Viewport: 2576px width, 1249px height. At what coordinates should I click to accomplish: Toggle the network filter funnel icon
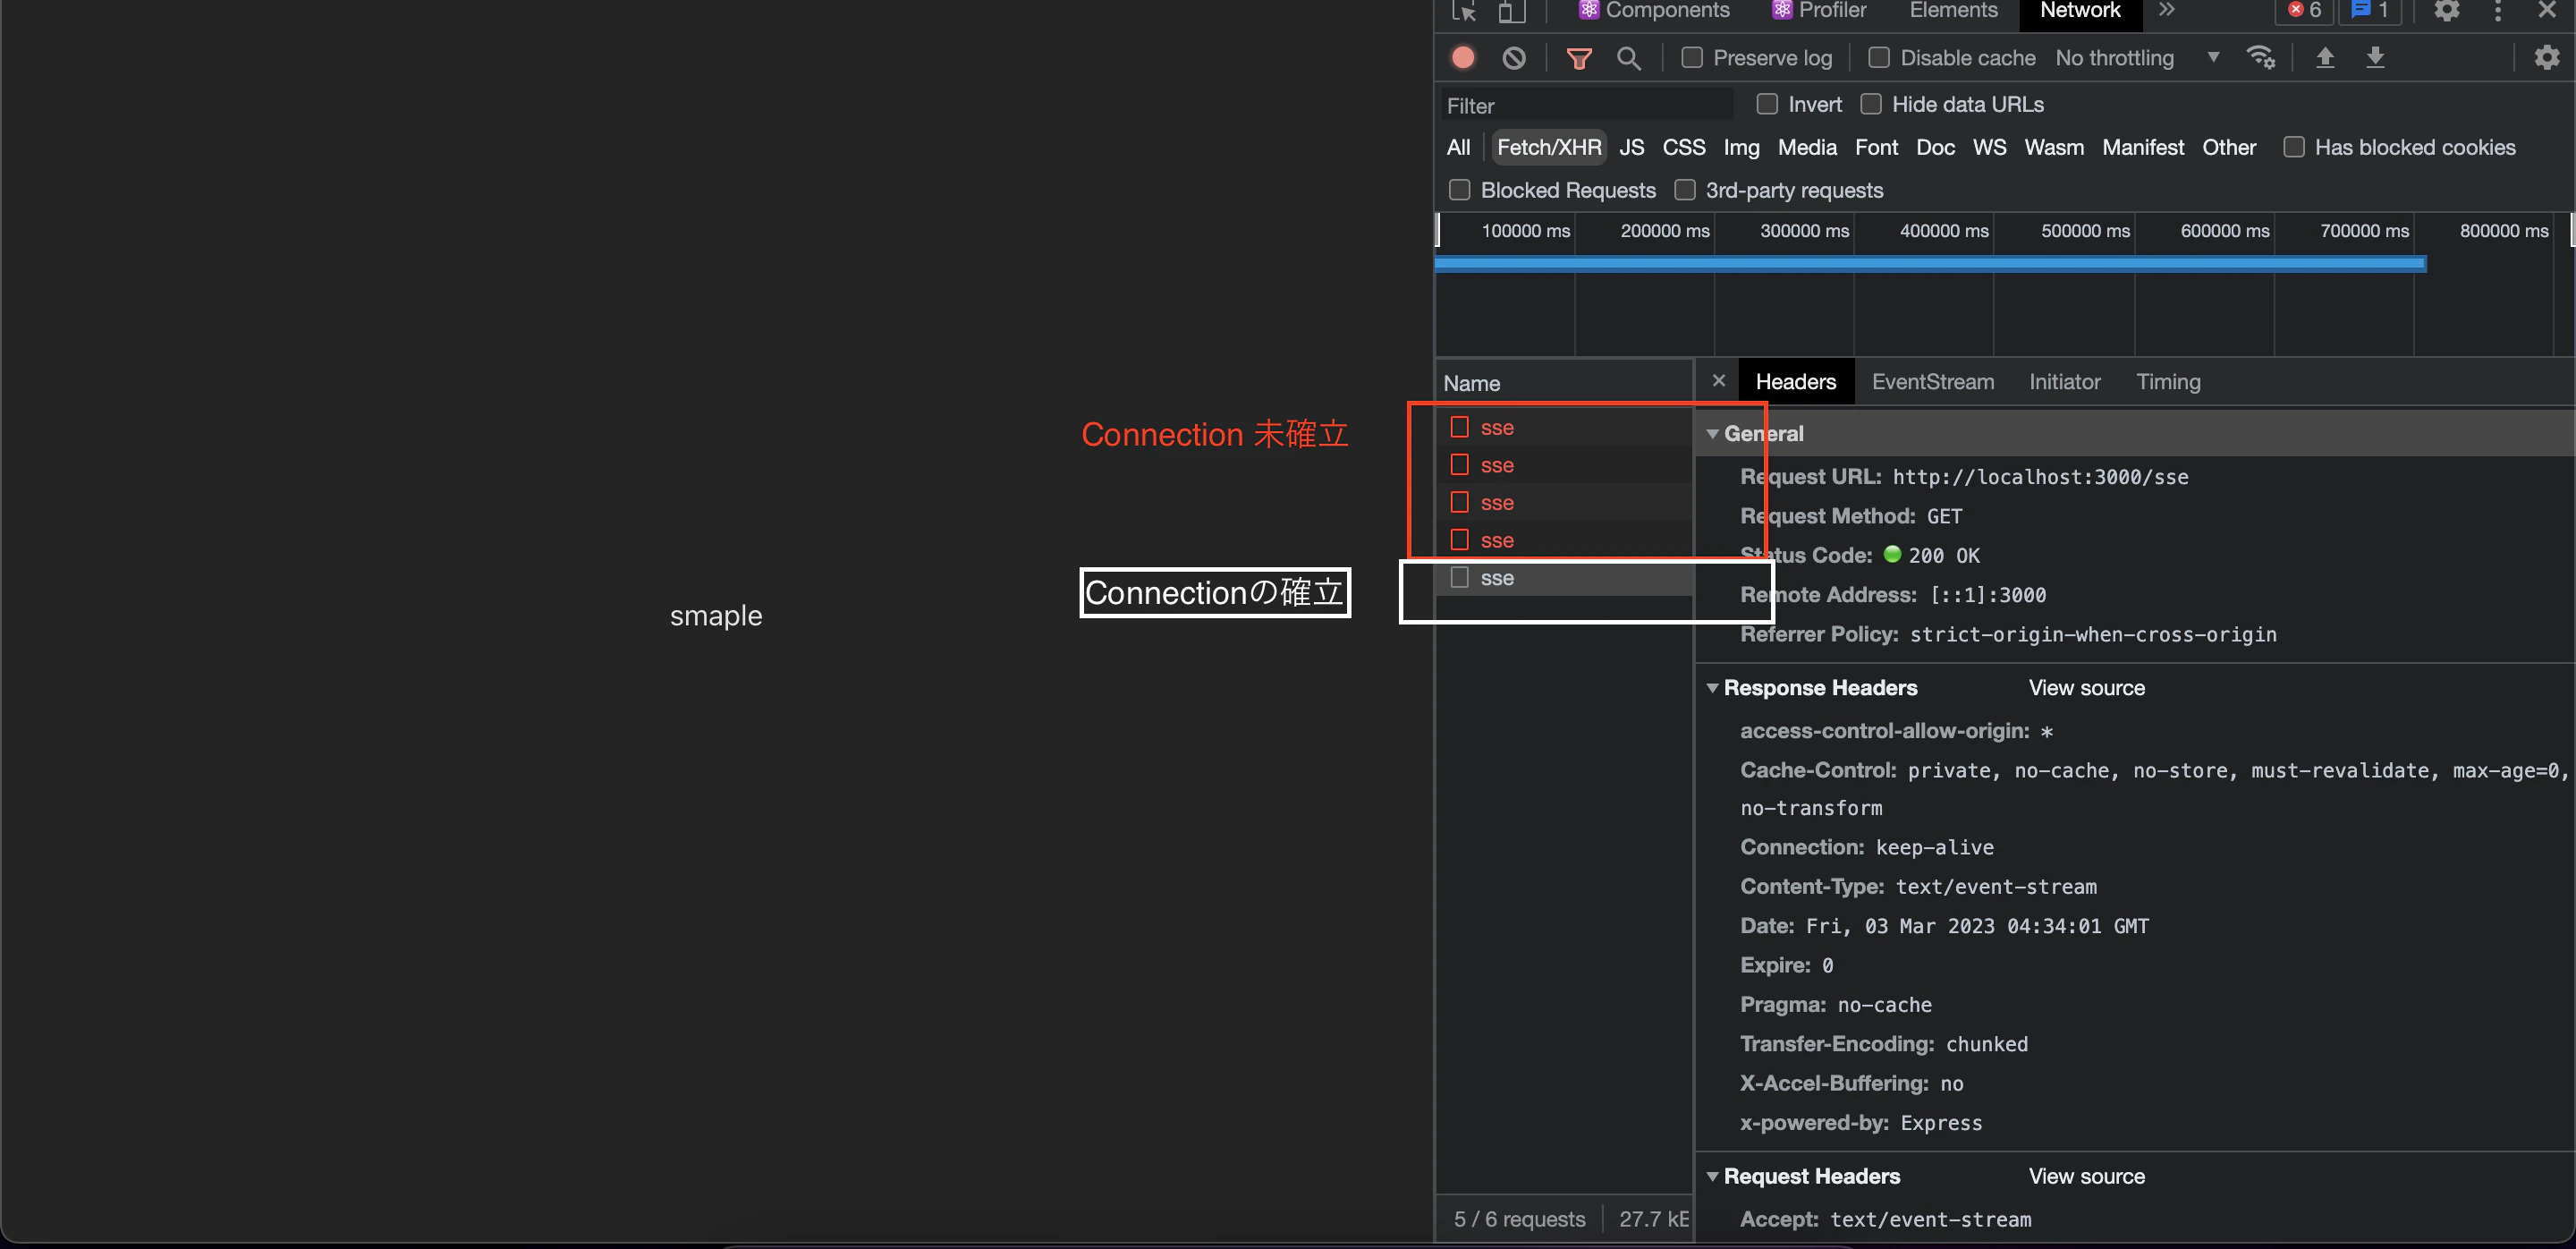(x=1579, y=58)
